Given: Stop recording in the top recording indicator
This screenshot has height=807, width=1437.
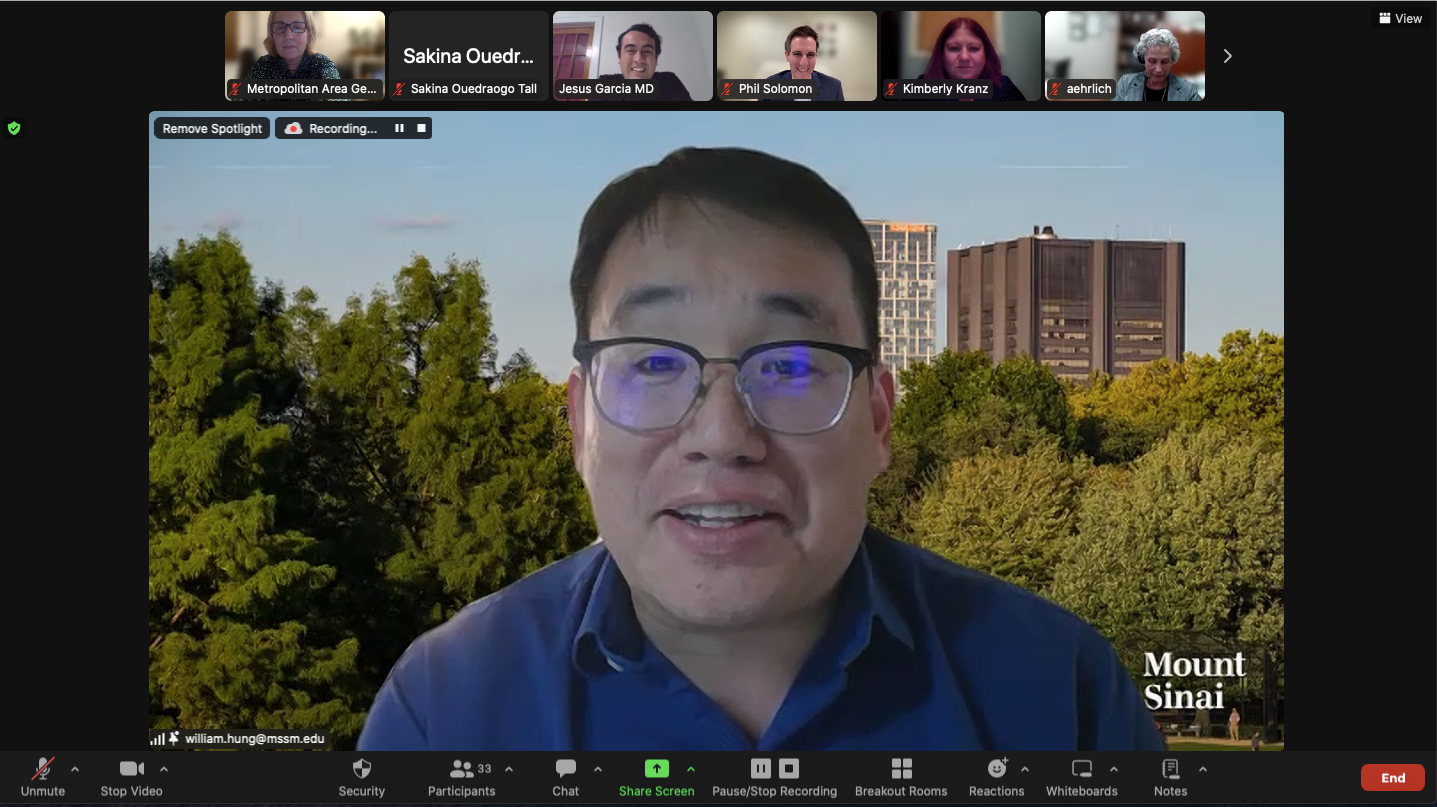Looking at the screenshot, I should point(421,128).
